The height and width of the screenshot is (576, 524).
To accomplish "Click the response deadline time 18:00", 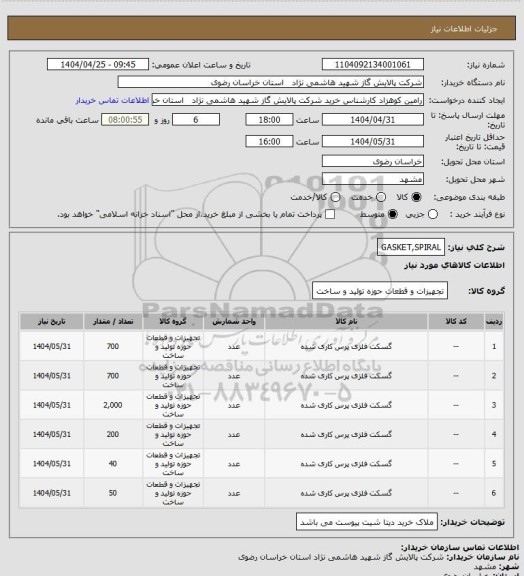I will (269, 120).
